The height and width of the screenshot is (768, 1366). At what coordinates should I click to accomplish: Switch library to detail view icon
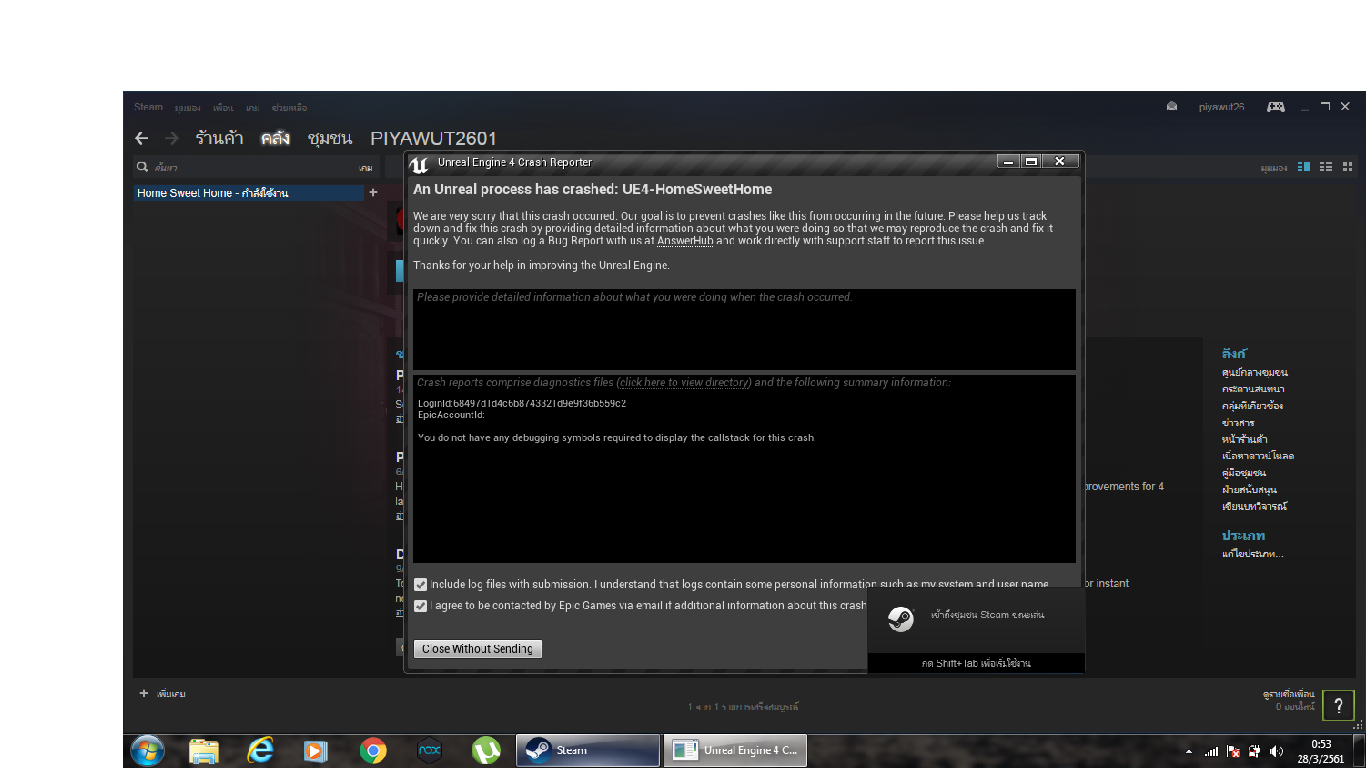1304,167
